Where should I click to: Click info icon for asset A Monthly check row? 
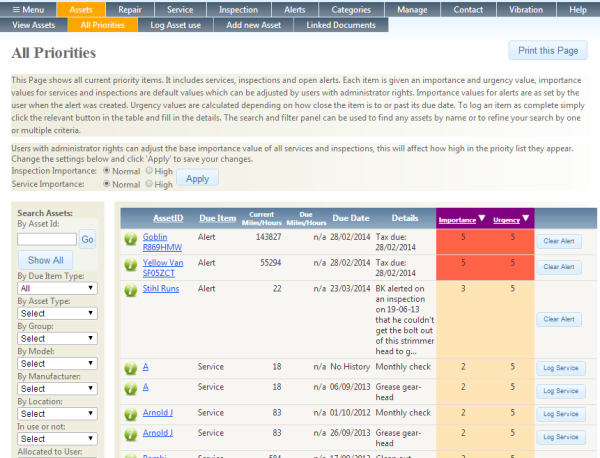click(x=130, y=368)
